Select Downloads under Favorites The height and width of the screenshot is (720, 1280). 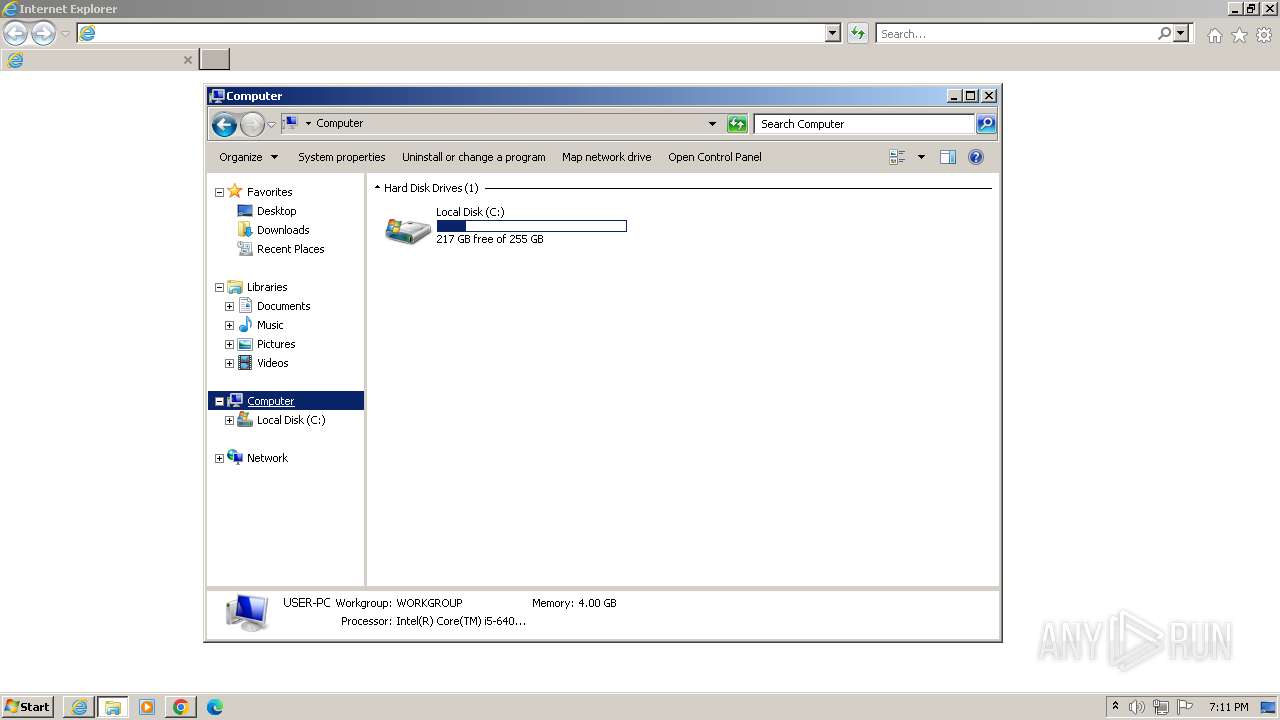283,230
